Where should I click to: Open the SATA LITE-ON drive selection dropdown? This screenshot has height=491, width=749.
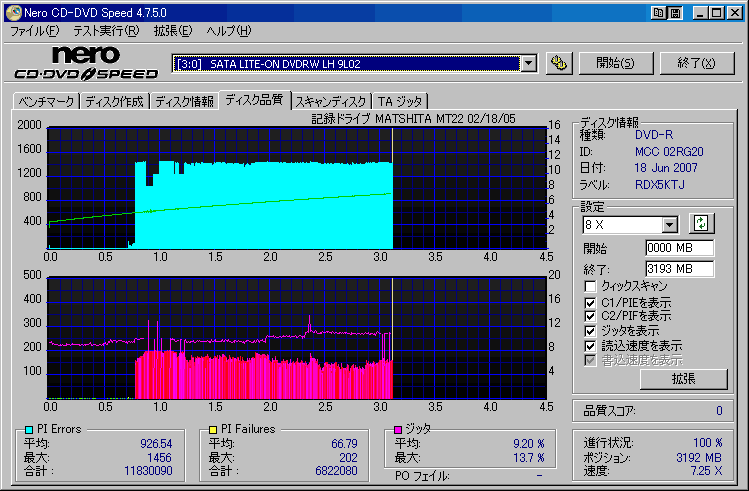528,64
